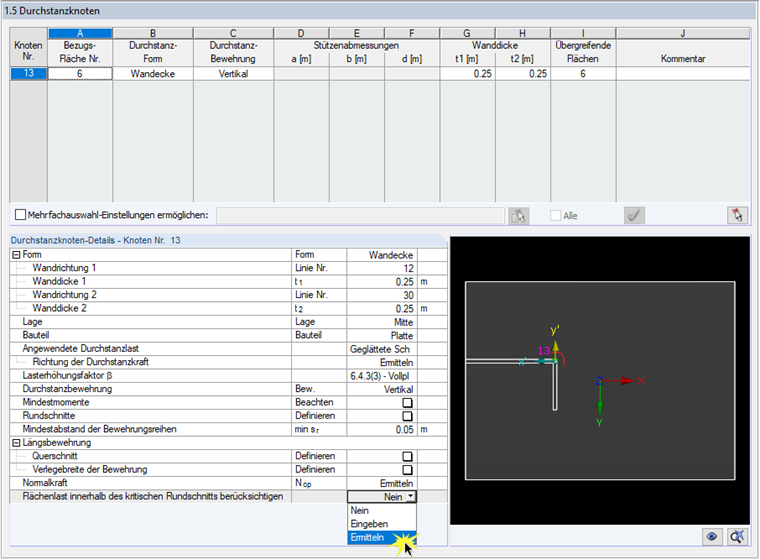Click Form value Wandecke in details
The height and width of the screenshot is (560, 760).
pyautogui.click(x=382, y=255)
